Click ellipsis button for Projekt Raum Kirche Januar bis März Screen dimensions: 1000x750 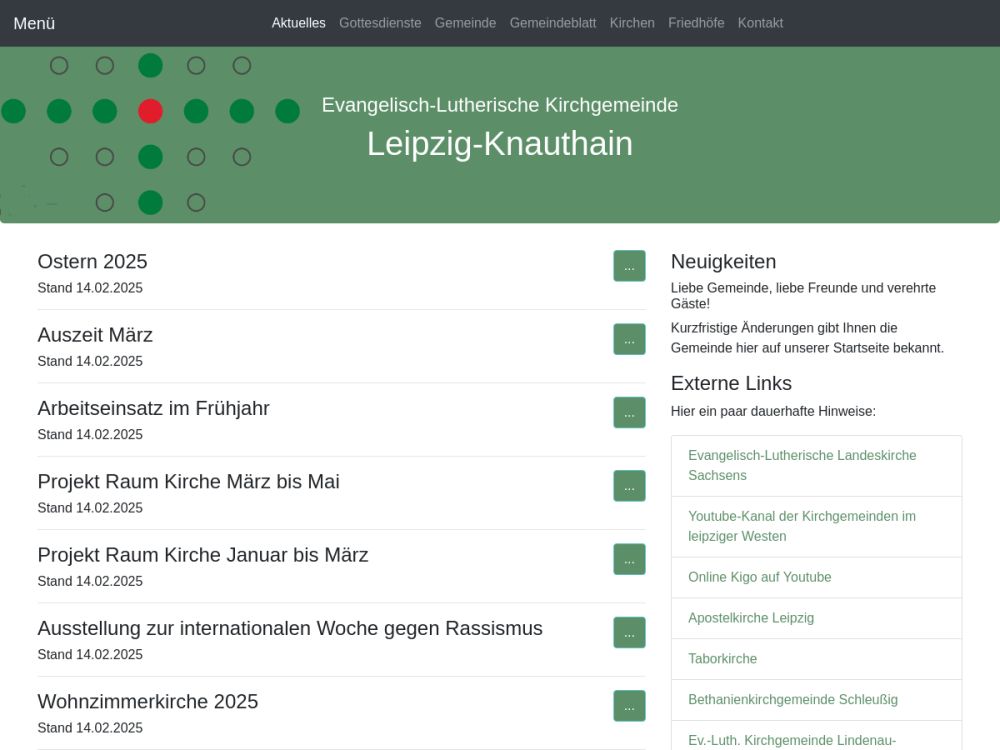click(629, 559)
